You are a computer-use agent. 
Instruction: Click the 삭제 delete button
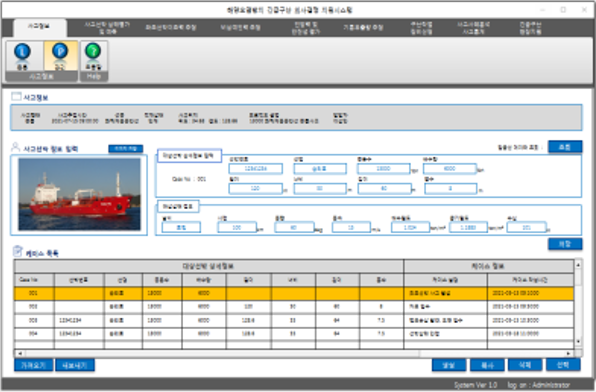(525, 365)
